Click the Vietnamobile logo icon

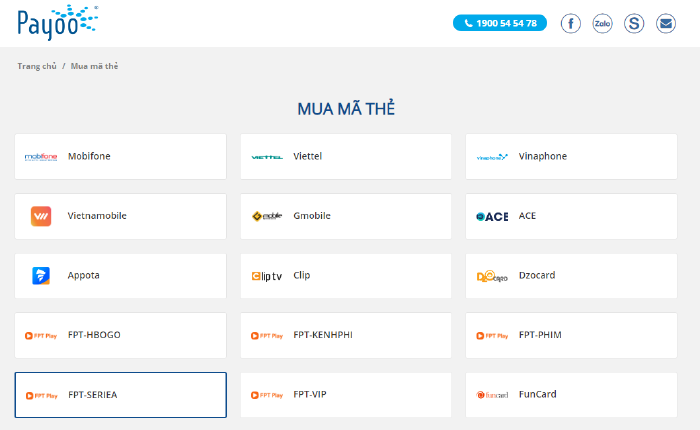click(41, 216)
